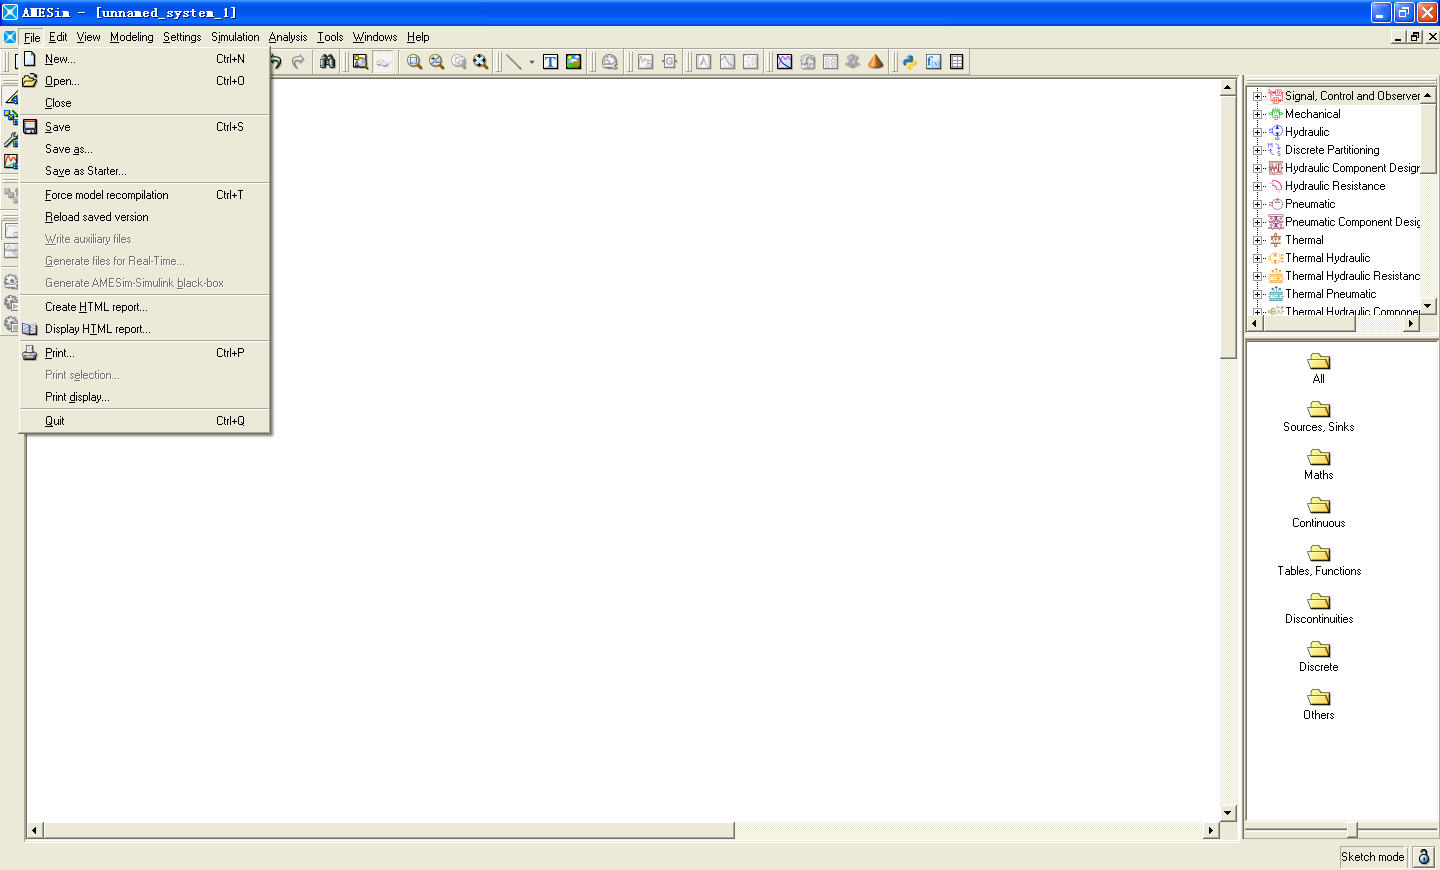Open the Tables, Functions folder
1440x870 pixels.
click(1319, 560)
